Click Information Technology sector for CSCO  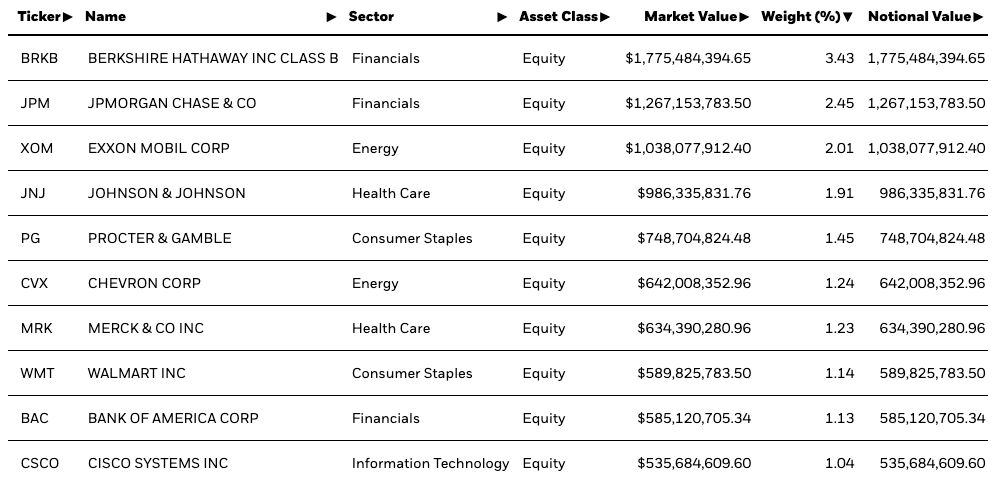431,464
